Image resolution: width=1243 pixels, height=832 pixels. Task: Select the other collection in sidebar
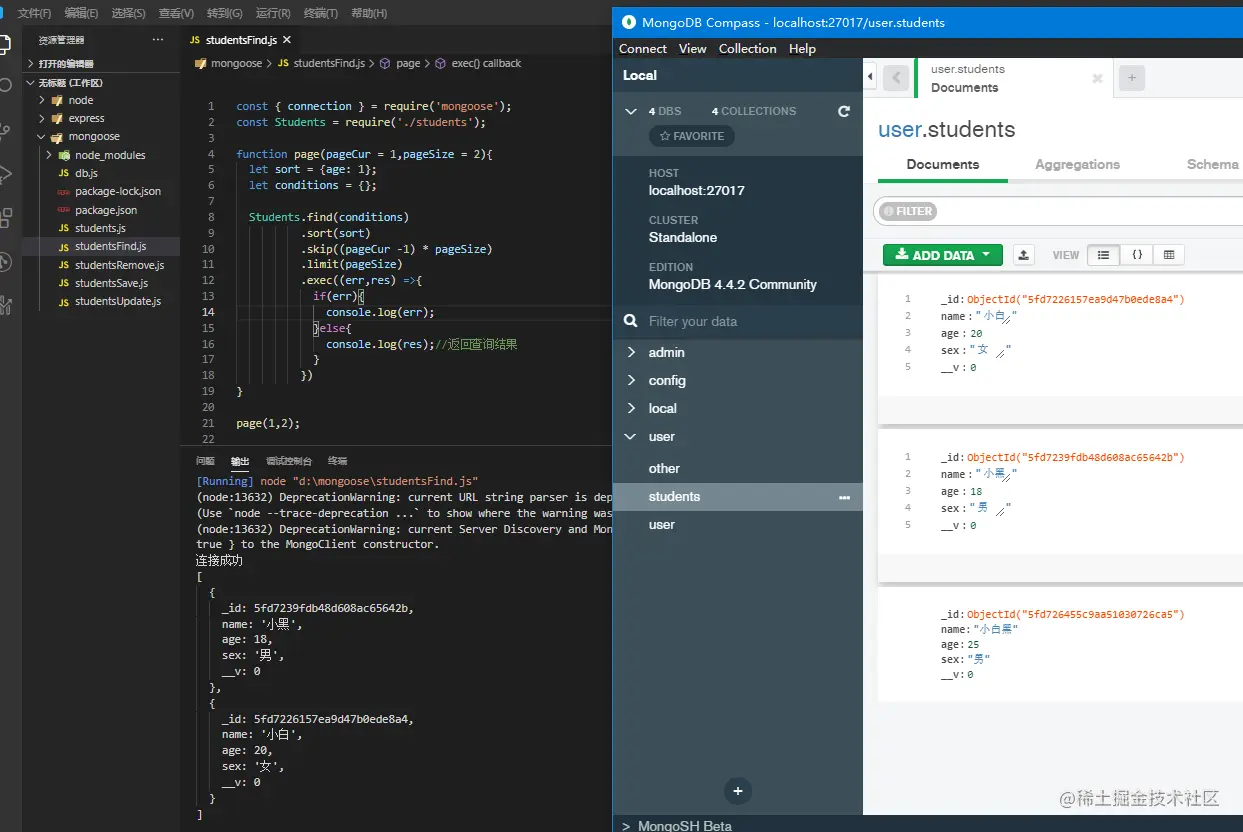(x=664, y=468)
